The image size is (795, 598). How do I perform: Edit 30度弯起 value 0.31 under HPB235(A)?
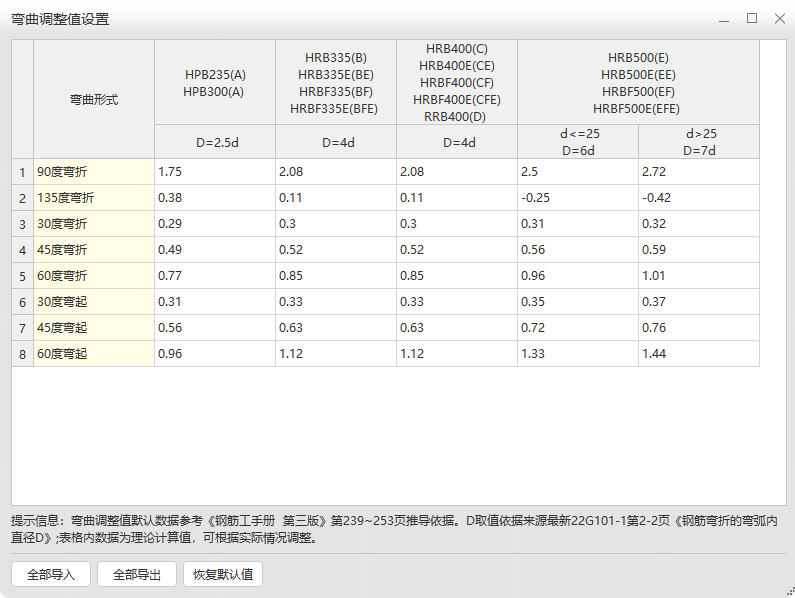(x=215, y=302)
